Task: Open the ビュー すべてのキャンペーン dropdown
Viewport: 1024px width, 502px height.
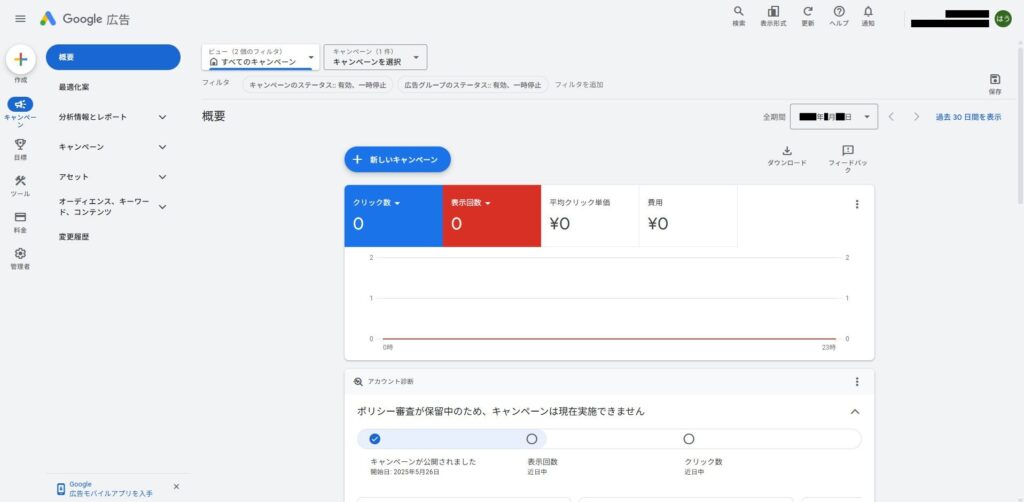Action: (x=261, y=57)
